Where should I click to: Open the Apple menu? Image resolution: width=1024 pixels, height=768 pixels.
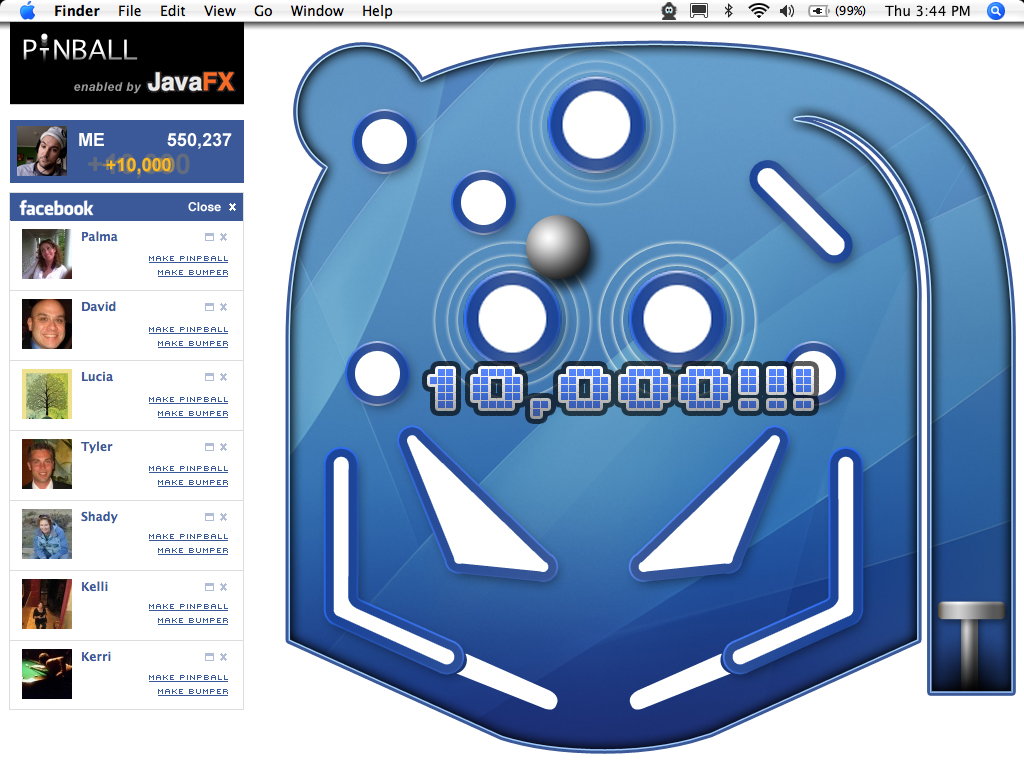pyautogui.click(x=27, y=11)
